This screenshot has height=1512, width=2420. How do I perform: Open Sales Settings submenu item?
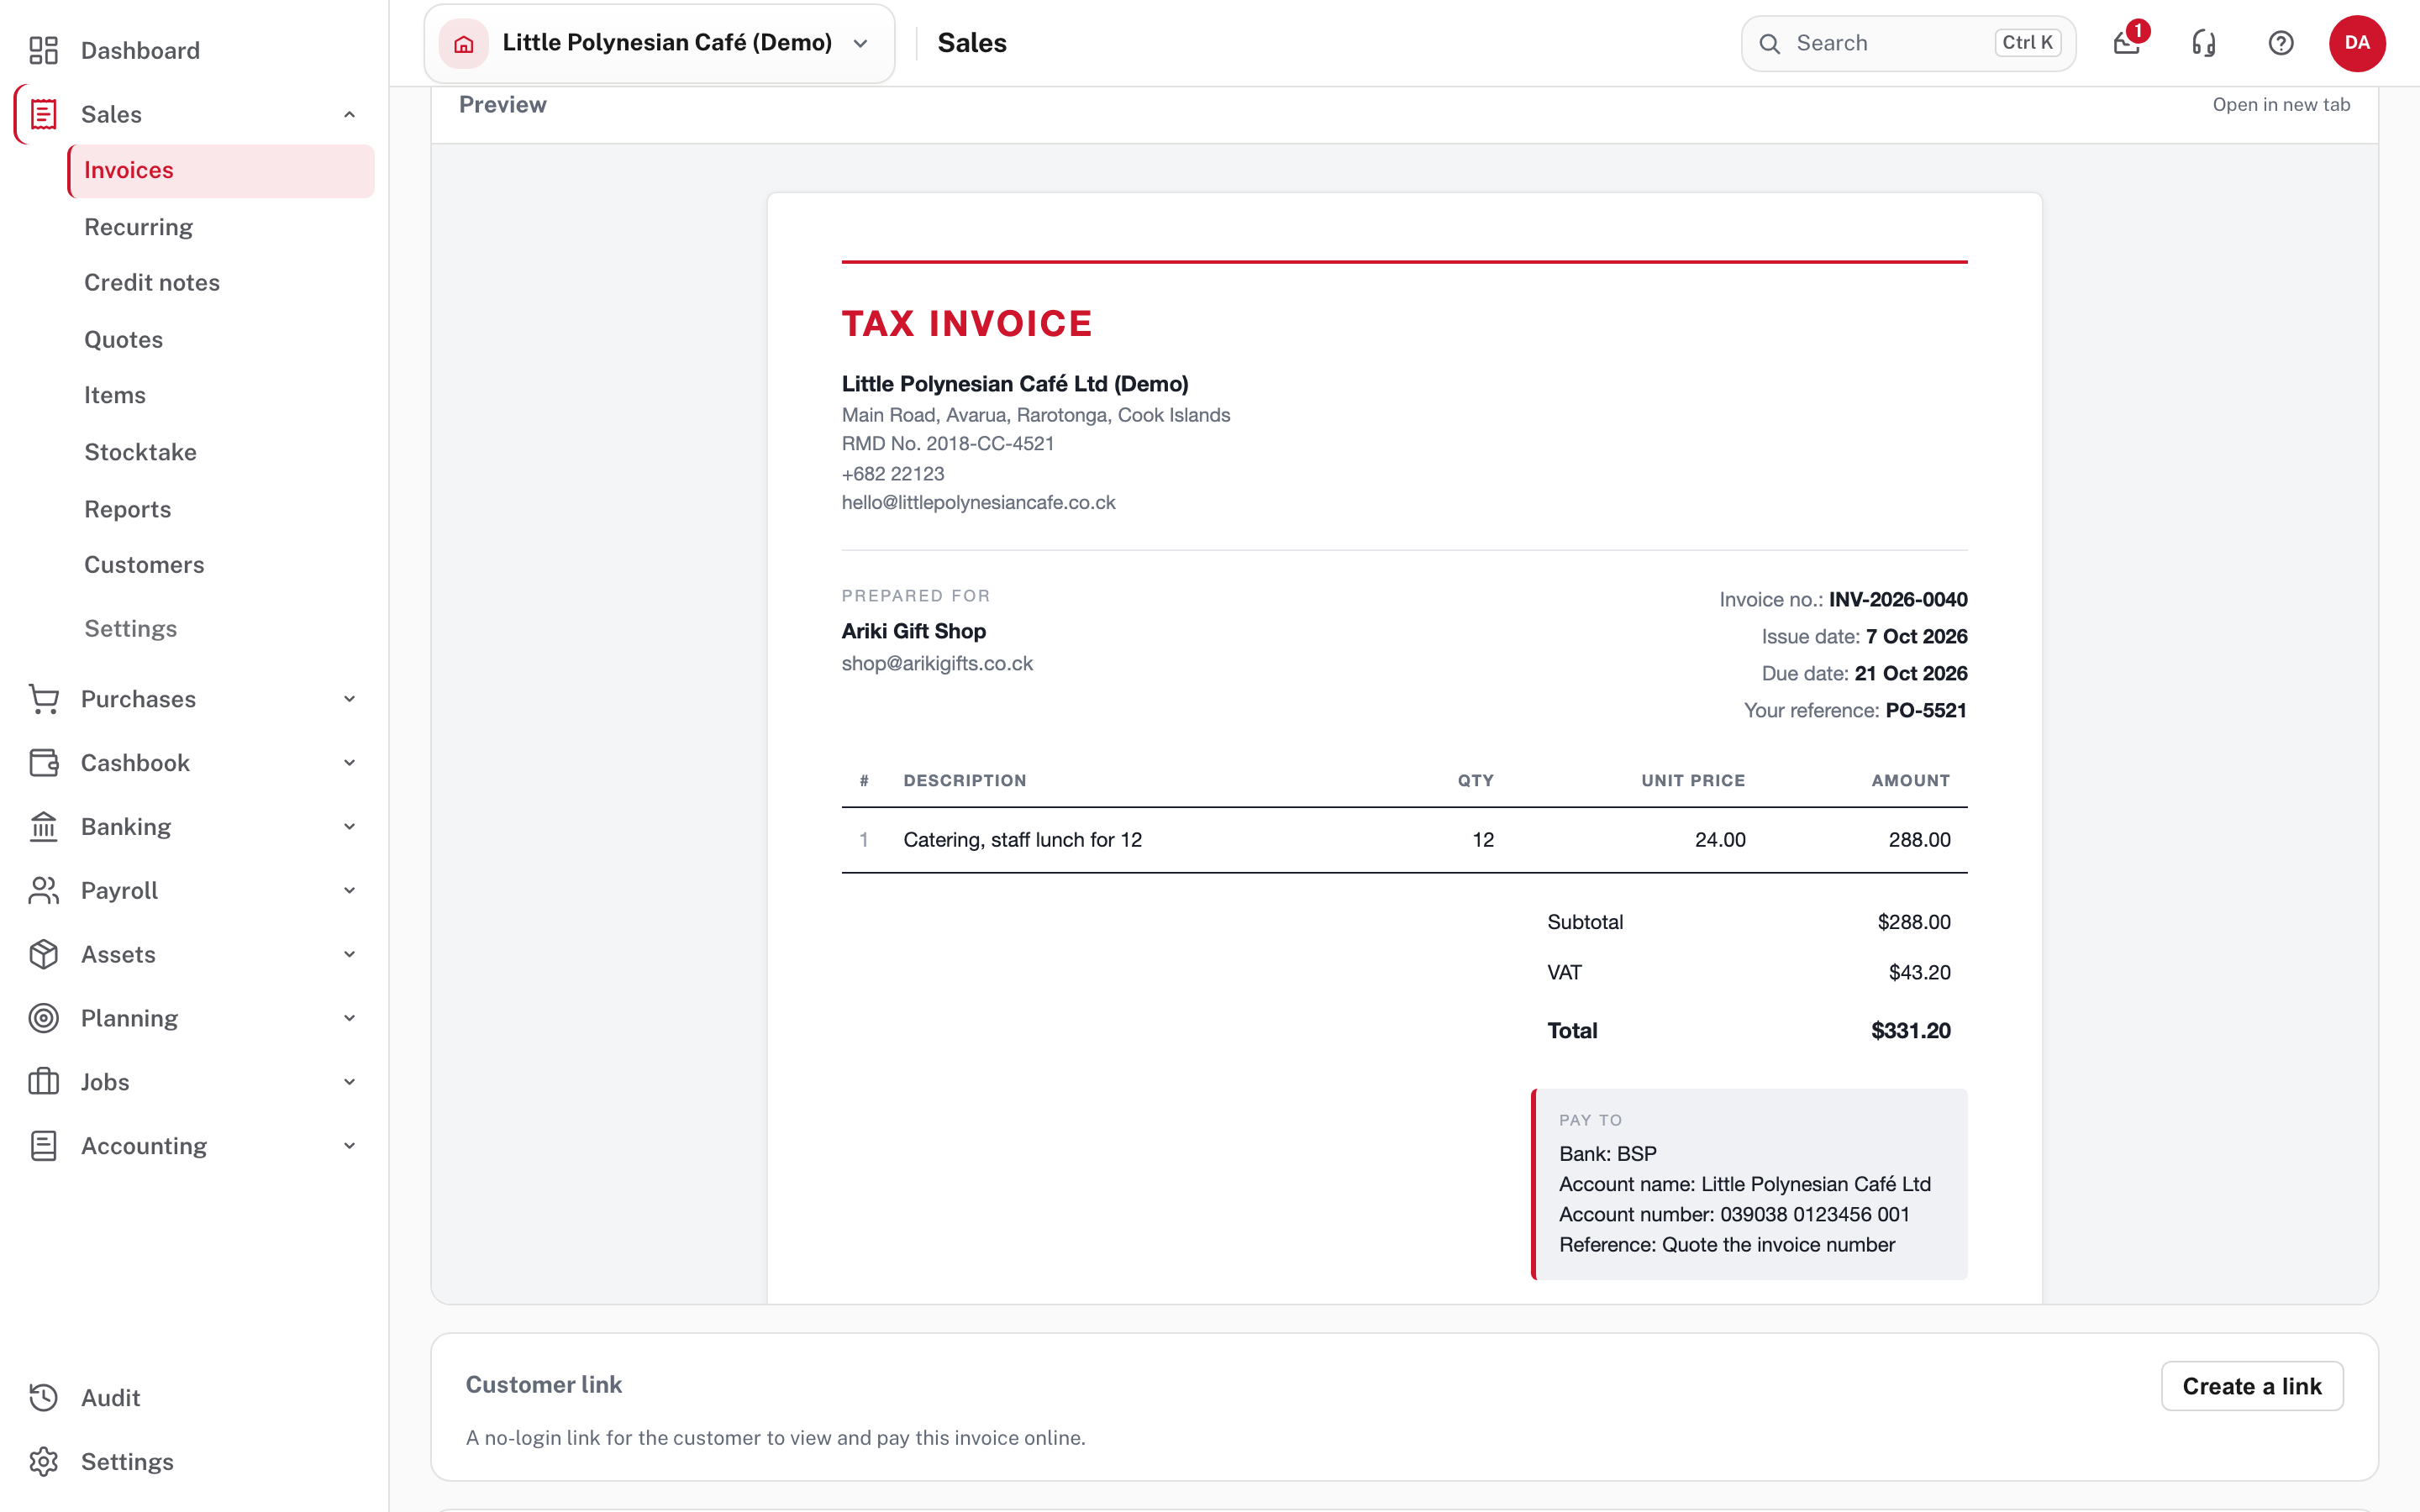pyautogui.click(x=130, y=629)
